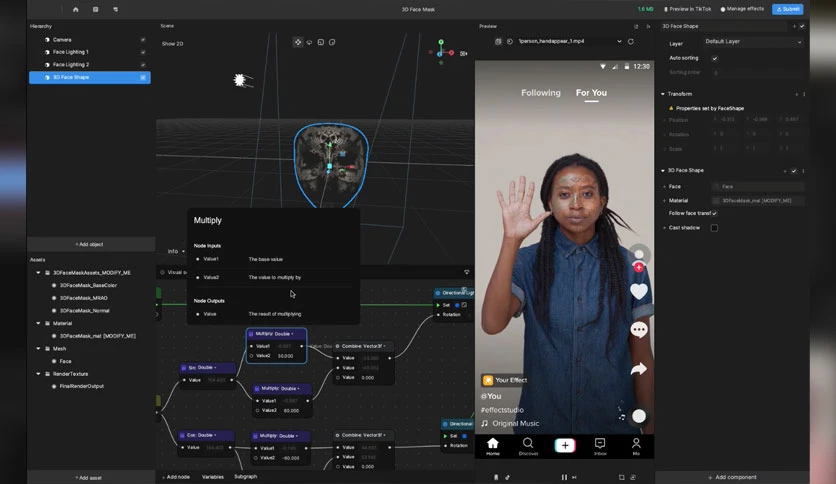Toggle visibility of Face Lighting 1
Screen dimensions: 836x484
(143, 52)
